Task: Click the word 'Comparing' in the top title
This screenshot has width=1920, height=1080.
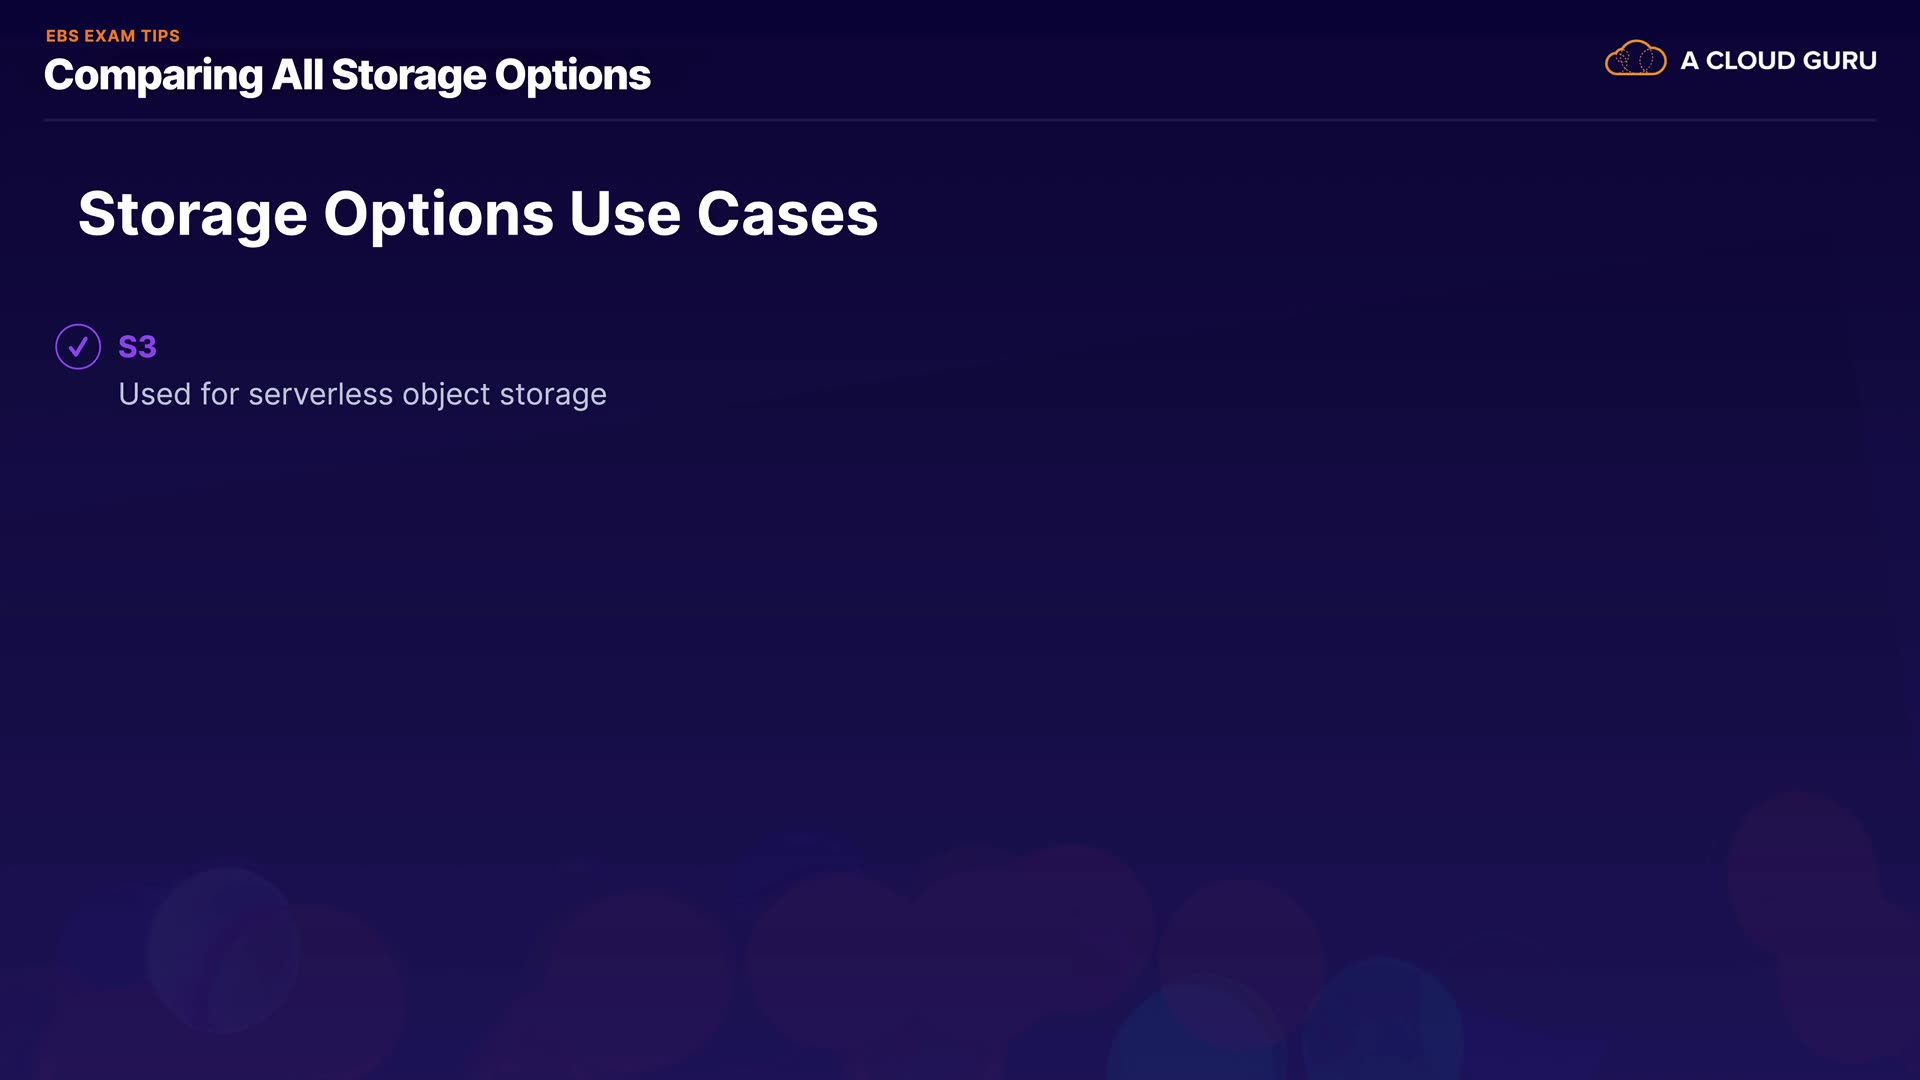Action: click(x=153, y=76)
